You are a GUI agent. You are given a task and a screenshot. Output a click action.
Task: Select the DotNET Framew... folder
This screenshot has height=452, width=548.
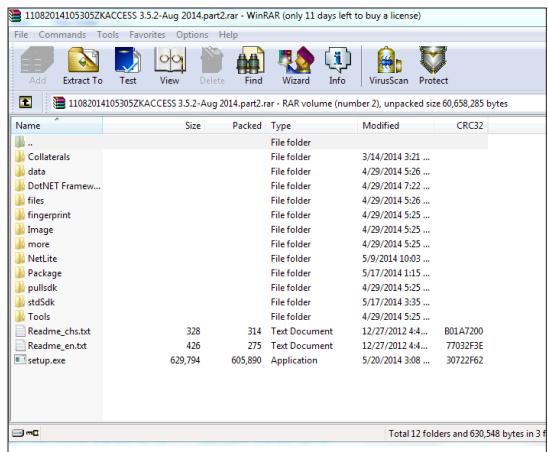[64, 186]
